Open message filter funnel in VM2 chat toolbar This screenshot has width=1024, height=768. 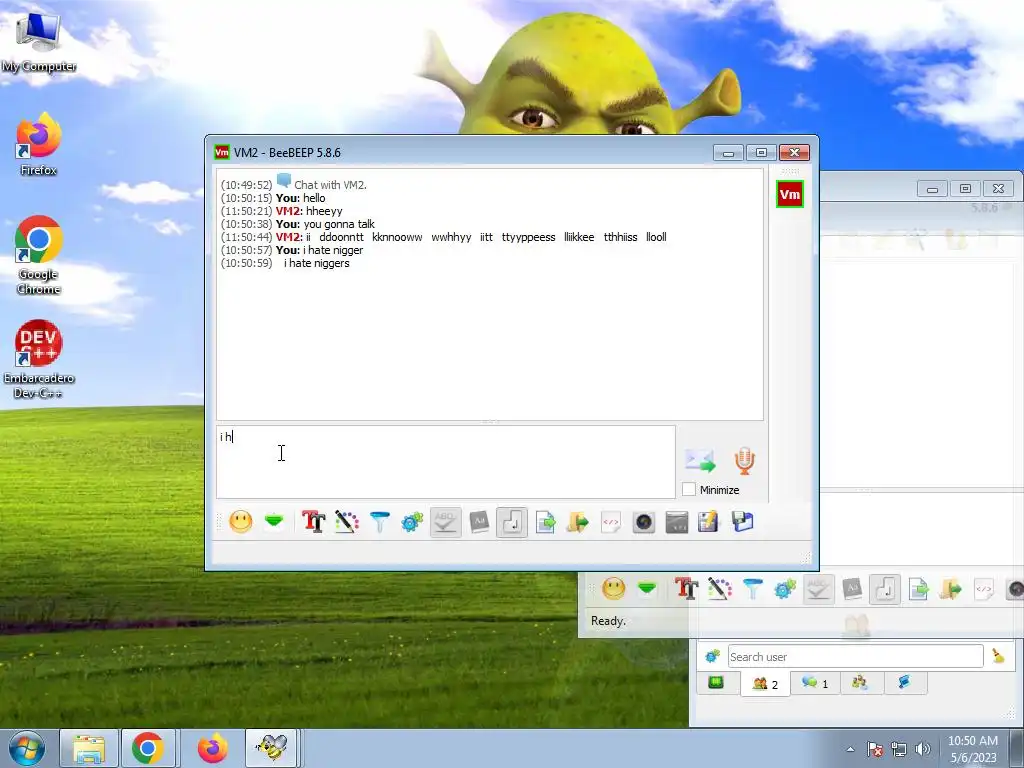pyautogui.click(x=379, y=522)
